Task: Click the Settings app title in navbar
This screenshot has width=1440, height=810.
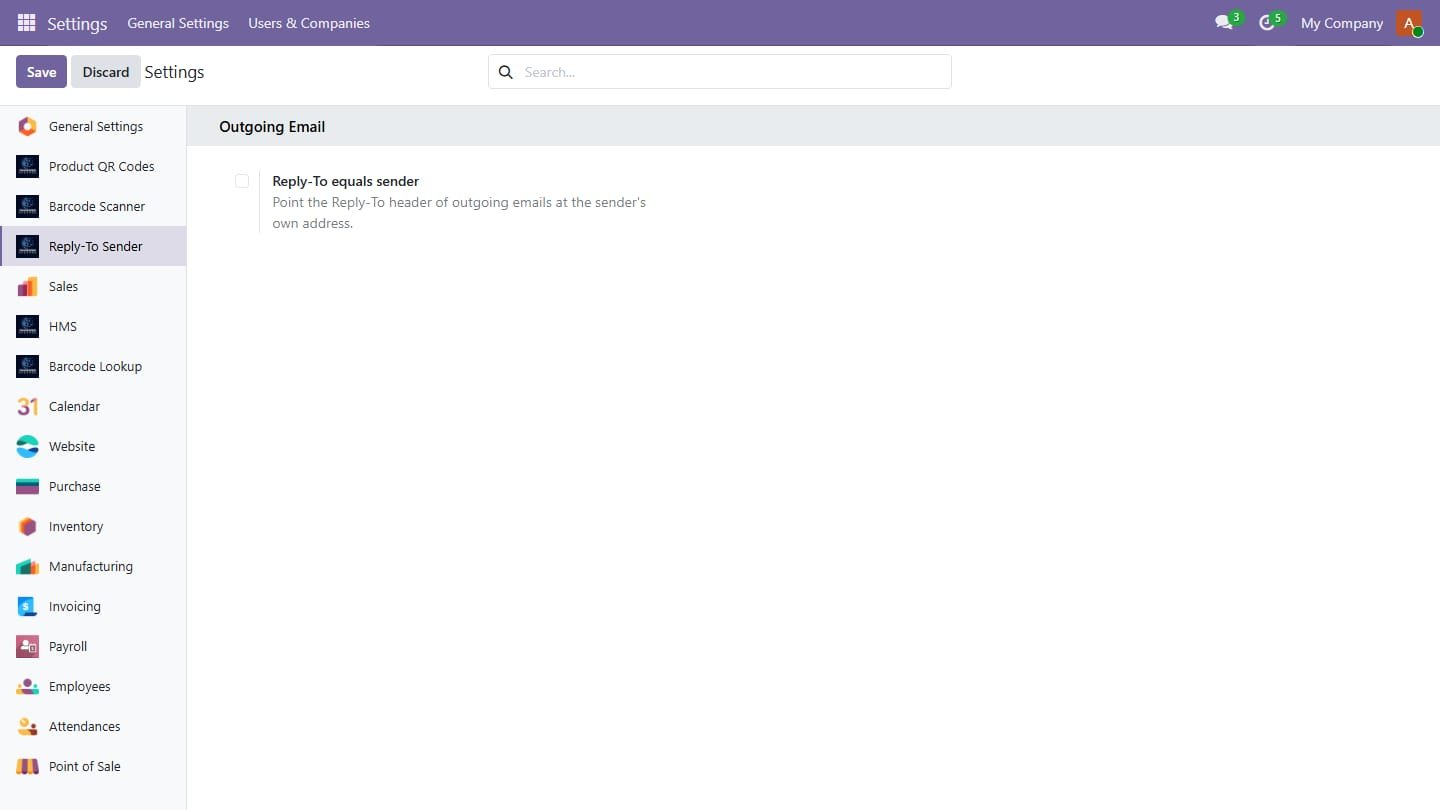Action: click(77, 23)
